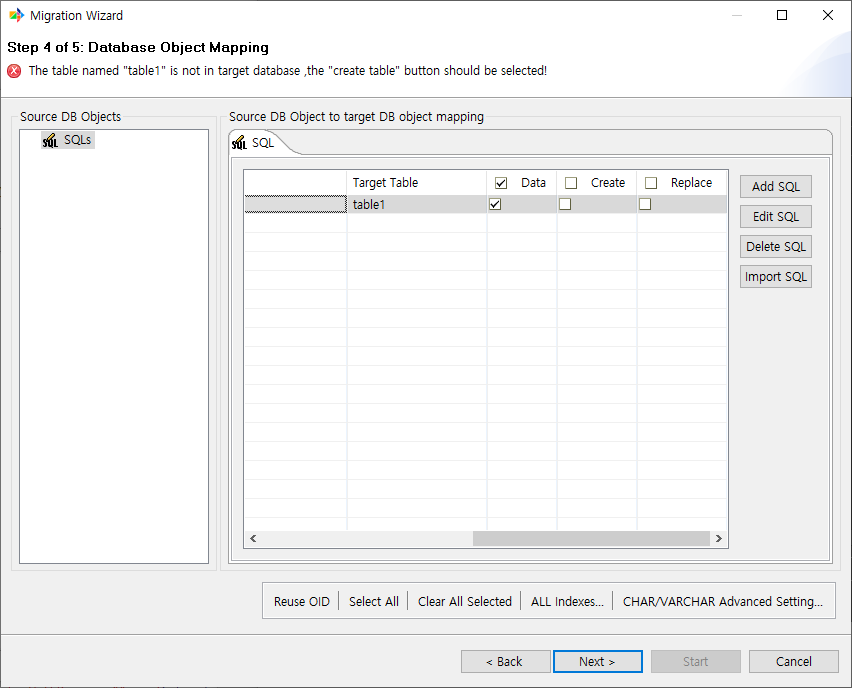Open CHAR/VARCHAR Advanced Setting dialog
852x688 pixels.
(x=722, y=601)
